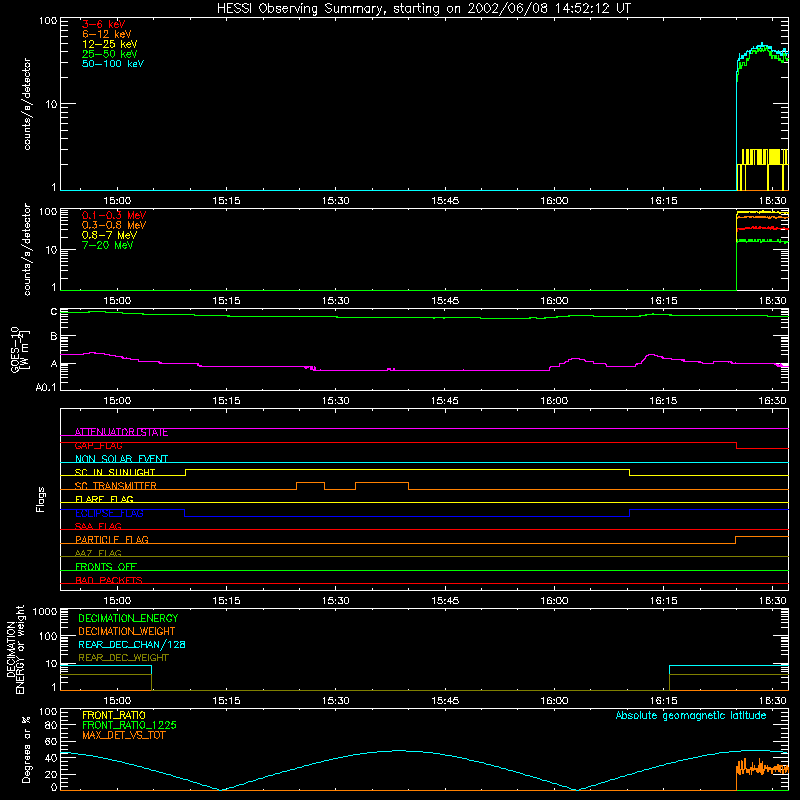Click the 16:15 tick under the decimation panel
The height and width of the screenshot is (800, 800).
663,701
